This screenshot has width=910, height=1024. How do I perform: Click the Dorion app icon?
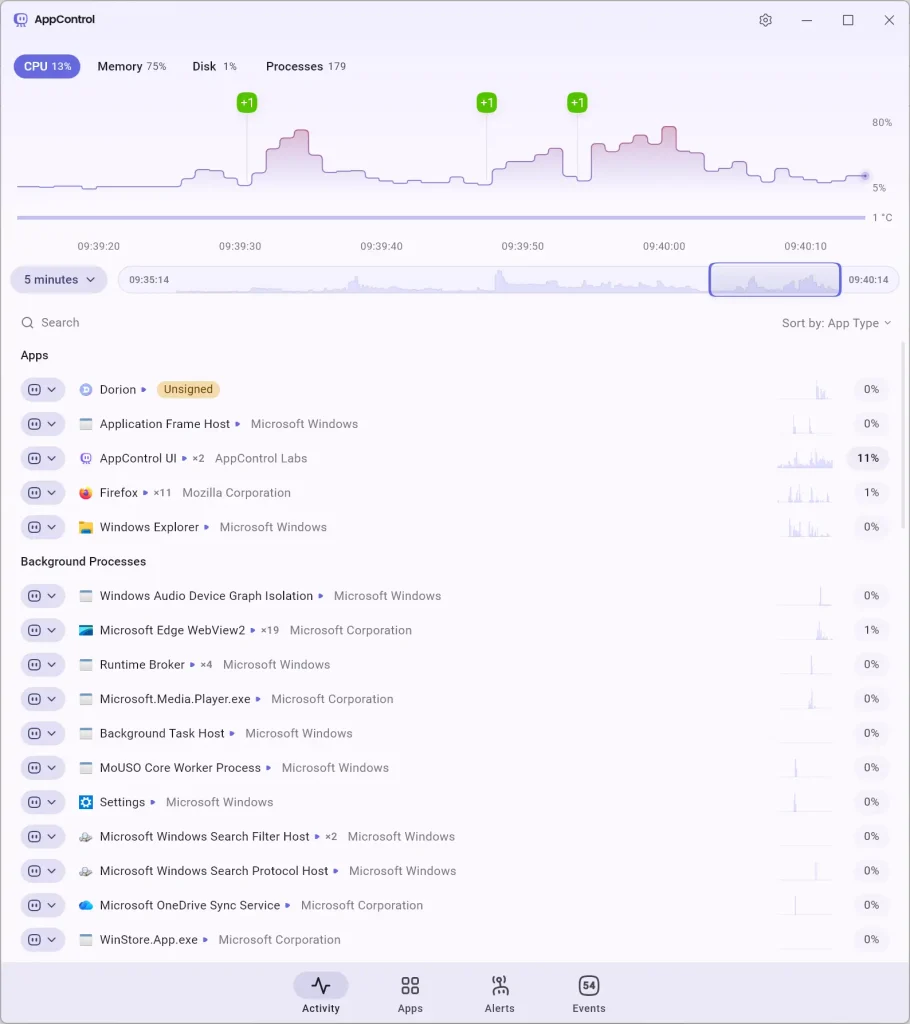tap(86, 390)
